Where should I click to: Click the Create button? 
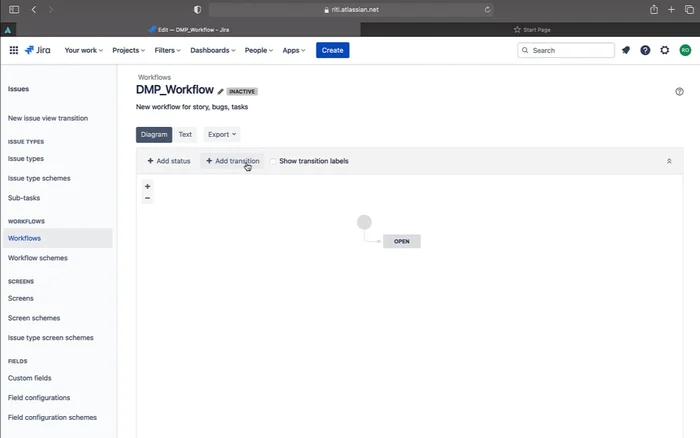pos(332,50)
